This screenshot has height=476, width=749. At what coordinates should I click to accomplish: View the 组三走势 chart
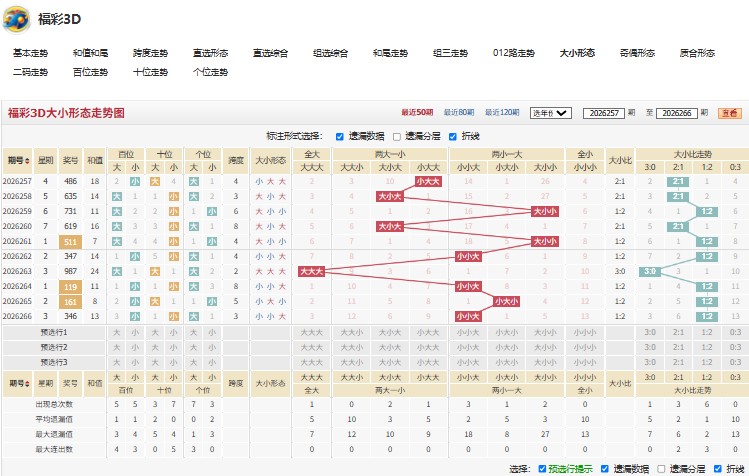[450, 53]
